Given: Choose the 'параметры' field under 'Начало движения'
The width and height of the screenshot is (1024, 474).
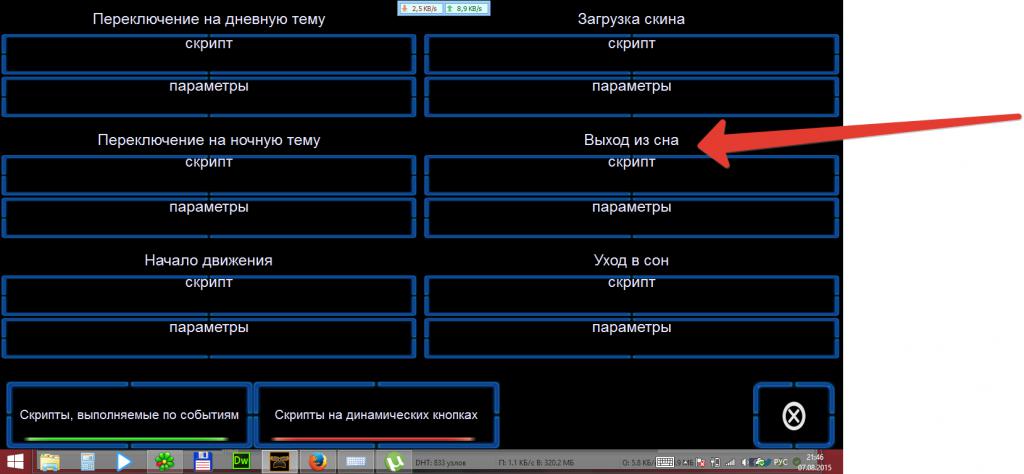Looking at the screenshot, I should pos(209,338).
